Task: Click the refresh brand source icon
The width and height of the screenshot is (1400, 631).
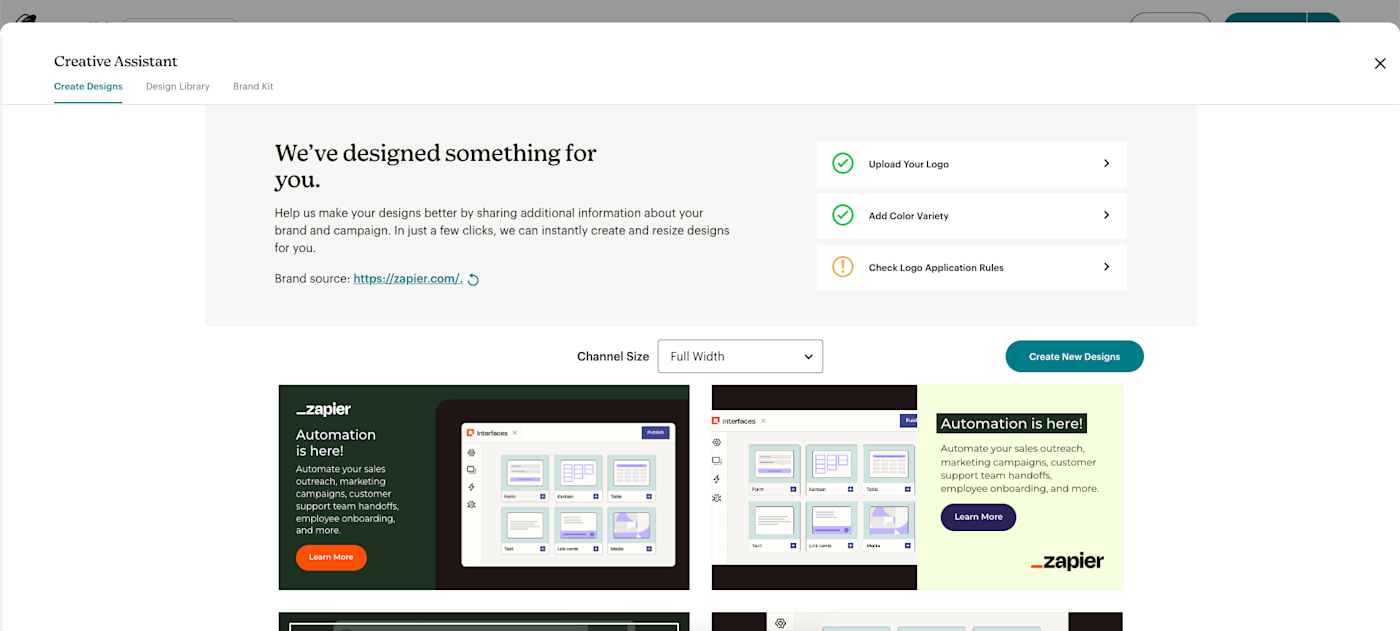Action: (x=474, y=280)
